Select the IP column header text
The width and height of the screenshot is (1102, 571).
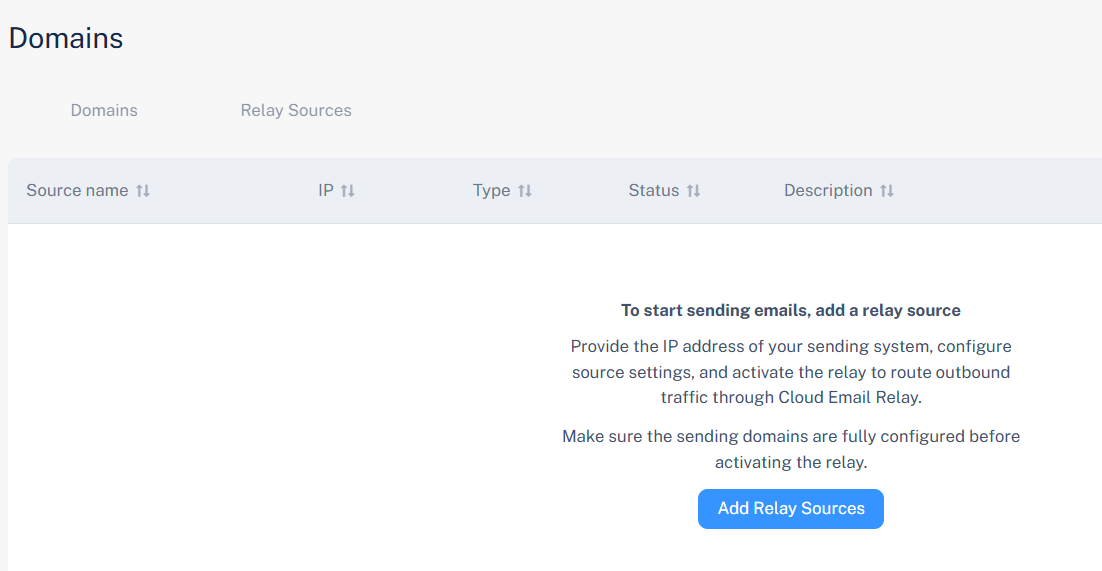[325, 190]
